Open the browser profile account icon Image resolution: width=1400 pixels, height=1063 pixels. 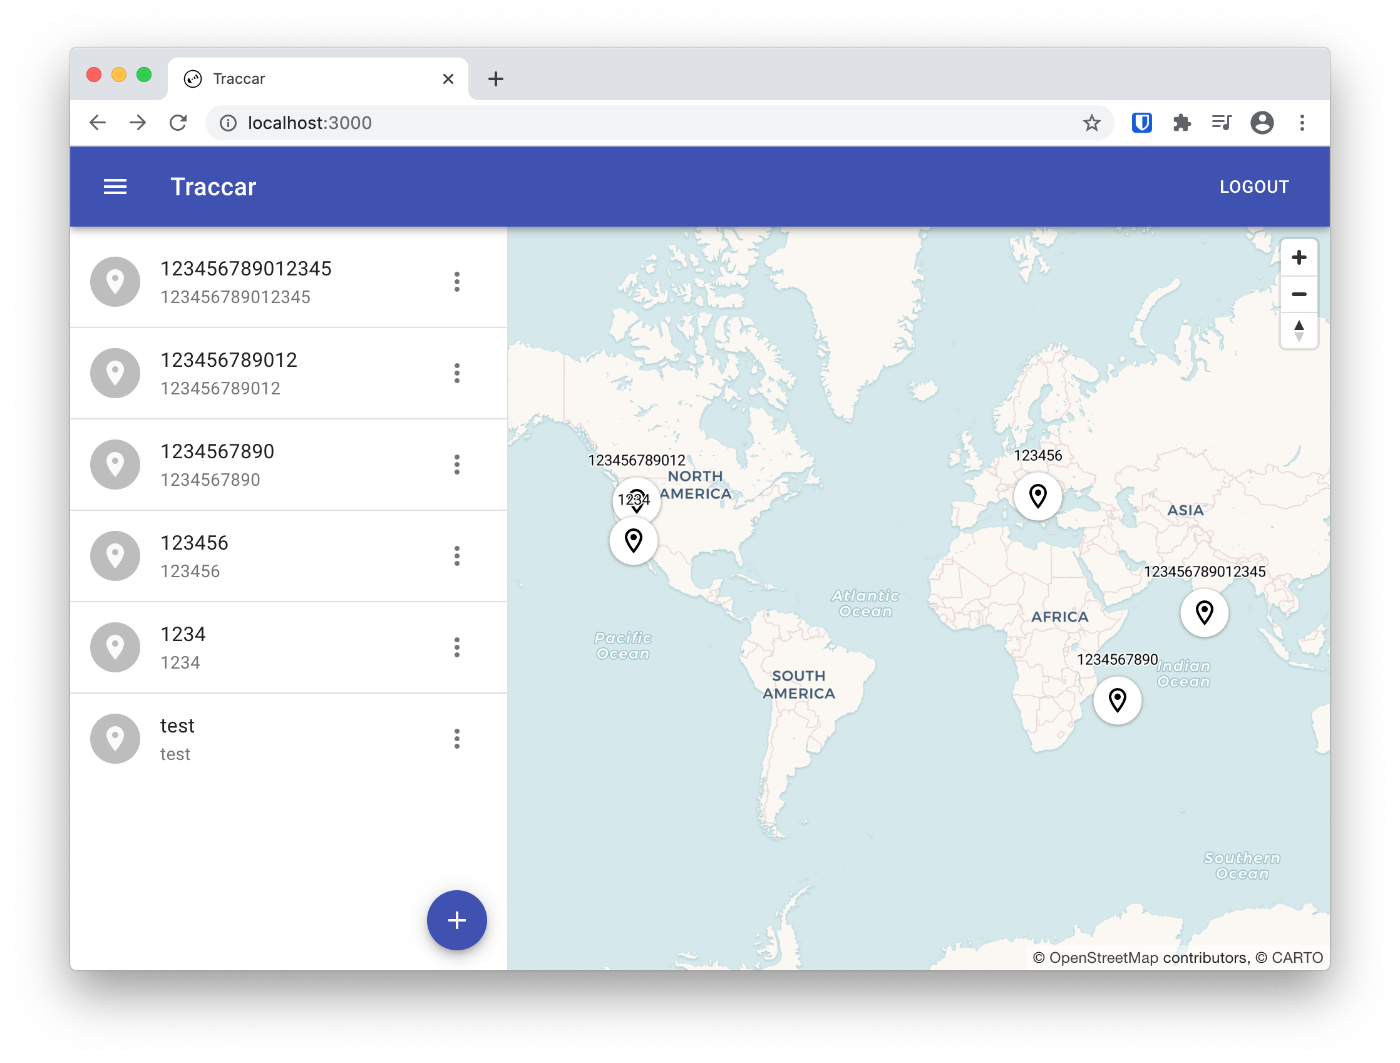click(x=1262, y=123)
